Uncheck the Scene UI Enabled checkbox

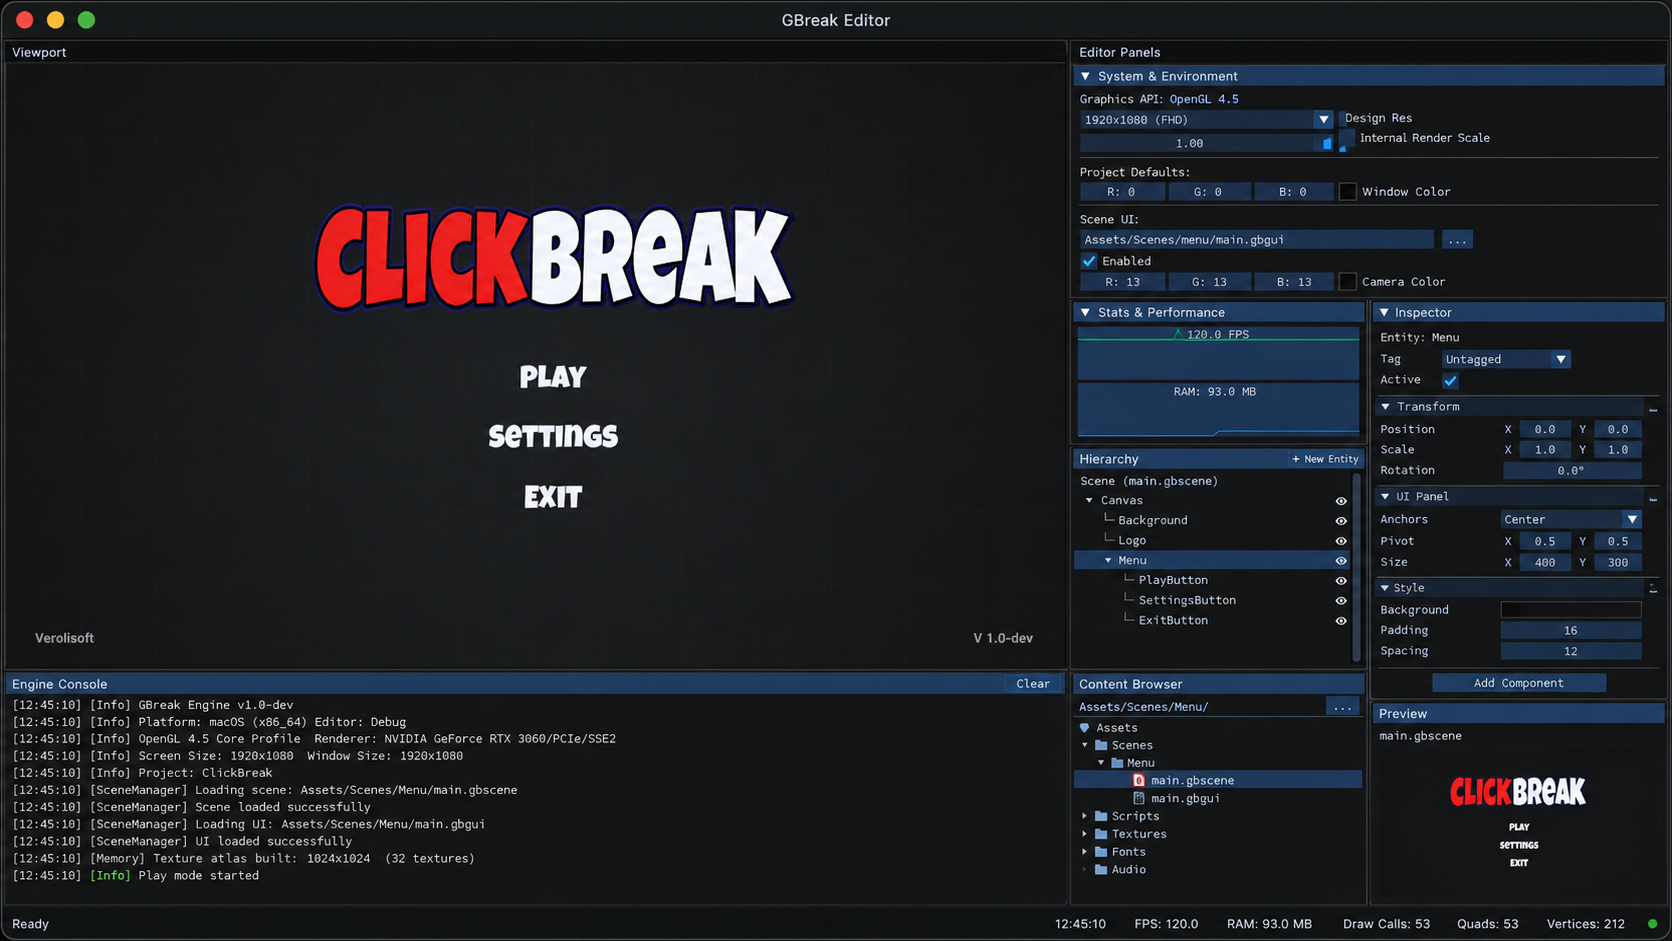point(1089,261)
